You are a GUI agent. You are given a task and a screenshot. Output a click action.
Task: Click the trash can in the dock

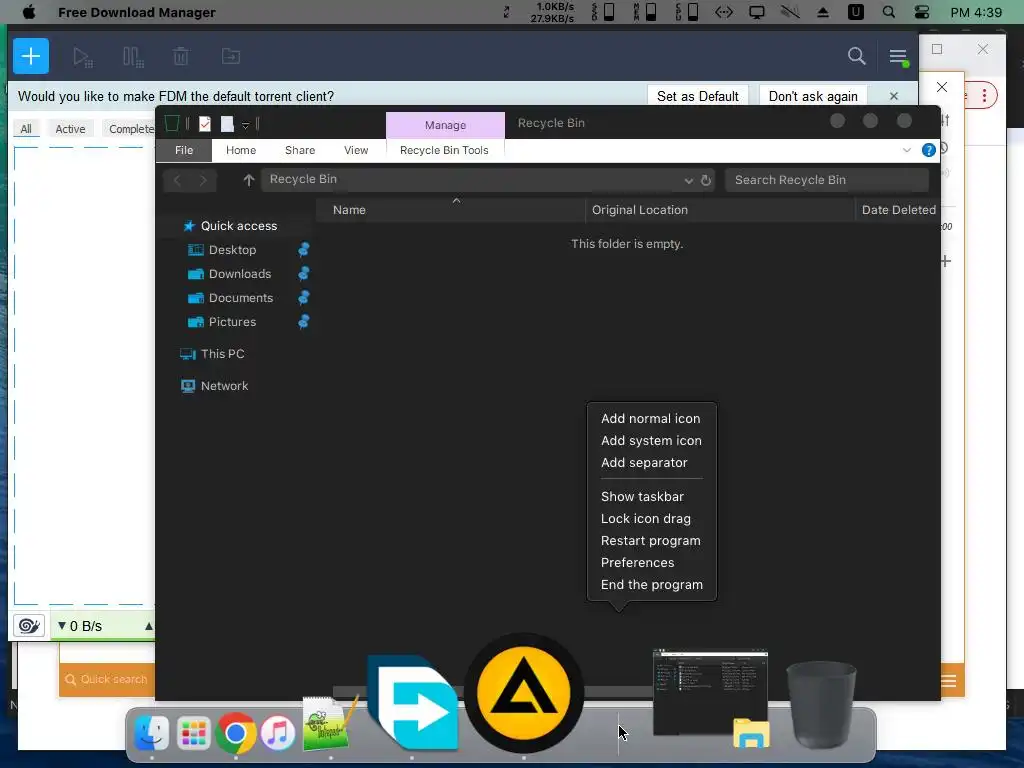(821, 704)
